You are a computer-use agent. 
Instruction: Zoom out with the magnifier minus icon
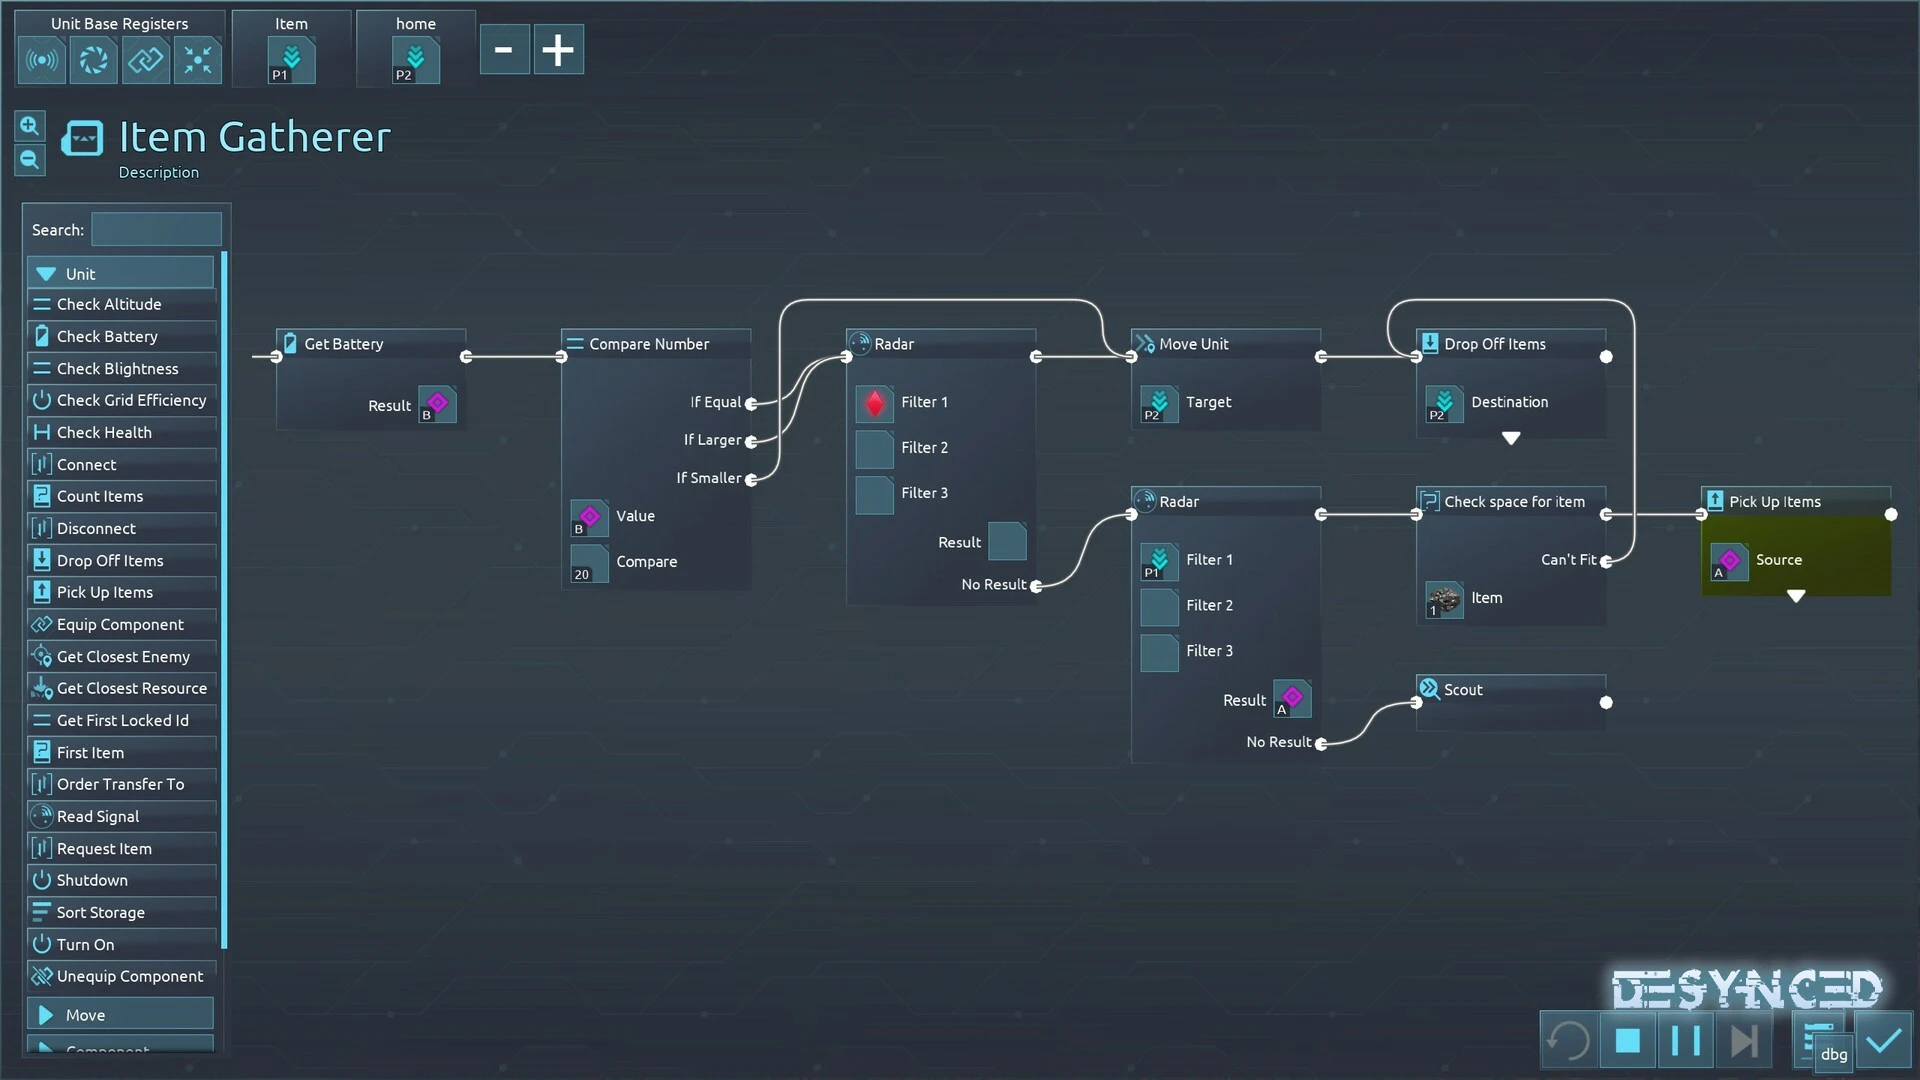pyautogui.click(x=30, y=160)
